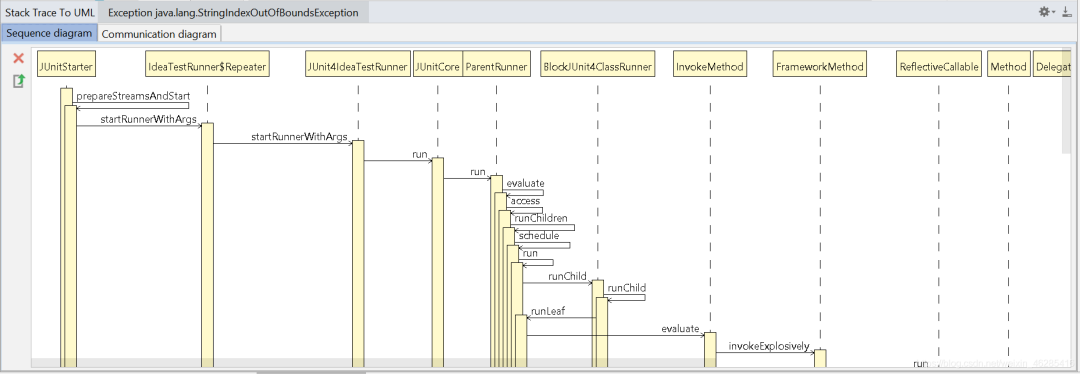Viewport: 1080px width, 374px height.
Task: Click the BlockJUnit4ClassRunner participant box
Action: [x=597, y=67]
